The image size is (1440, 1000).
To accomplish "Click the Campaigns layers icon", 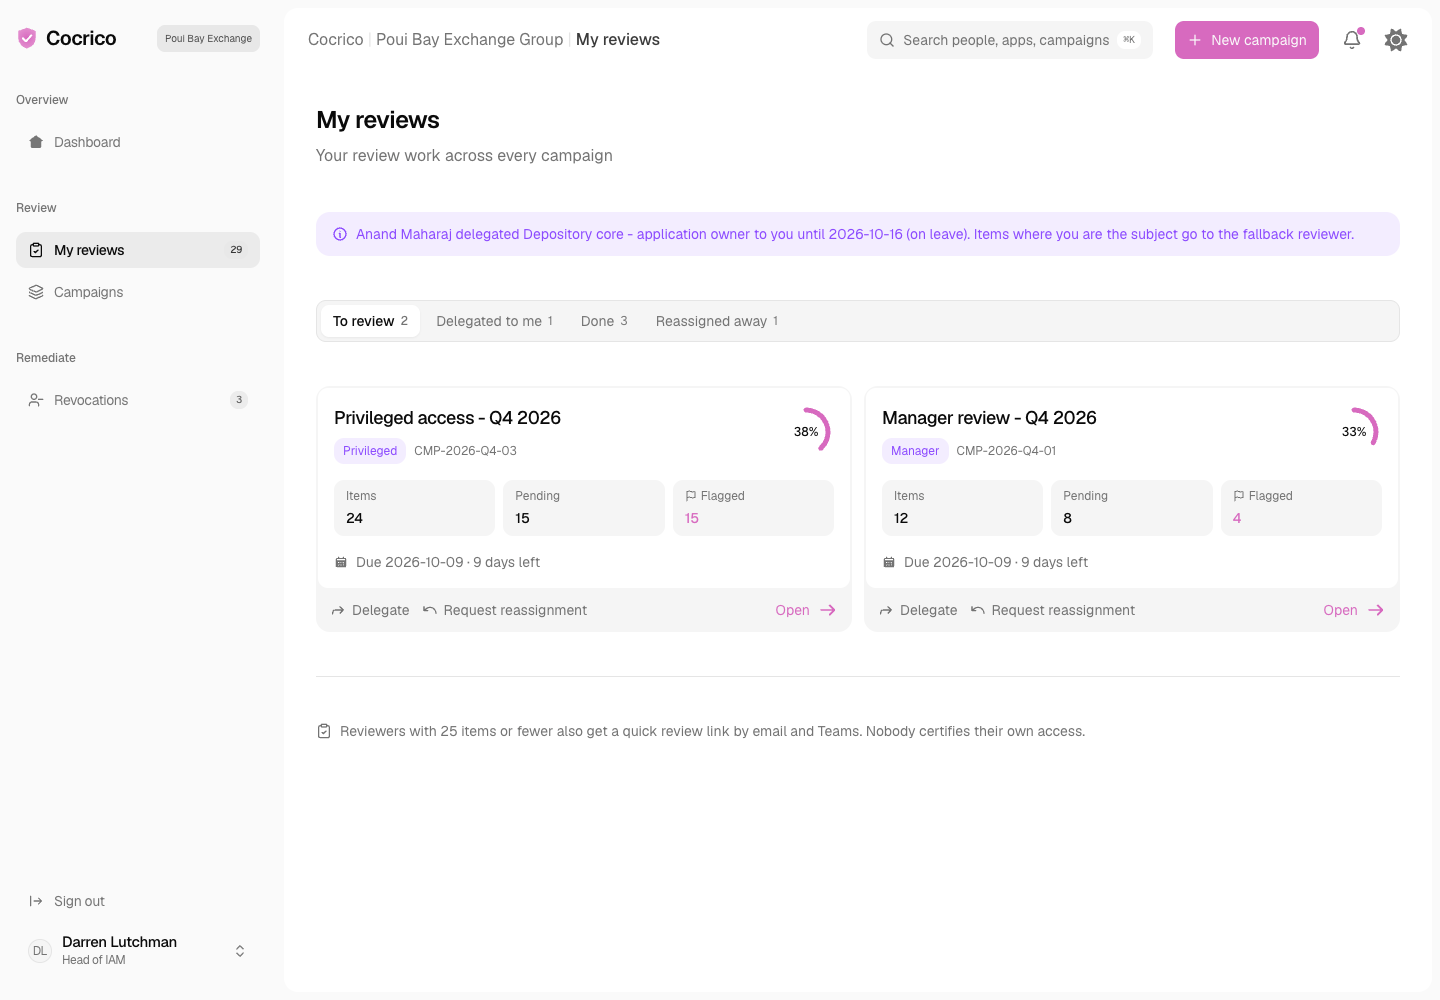I will tap(36, 292).
